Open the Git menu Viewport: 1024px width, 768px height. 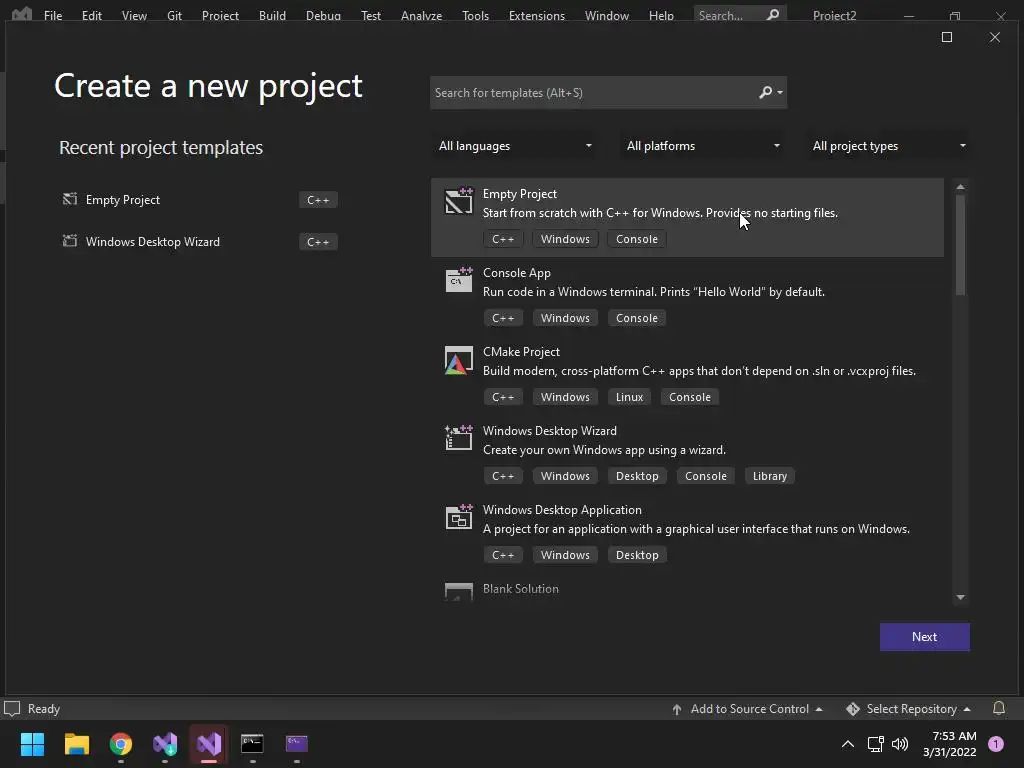(174, 15)
